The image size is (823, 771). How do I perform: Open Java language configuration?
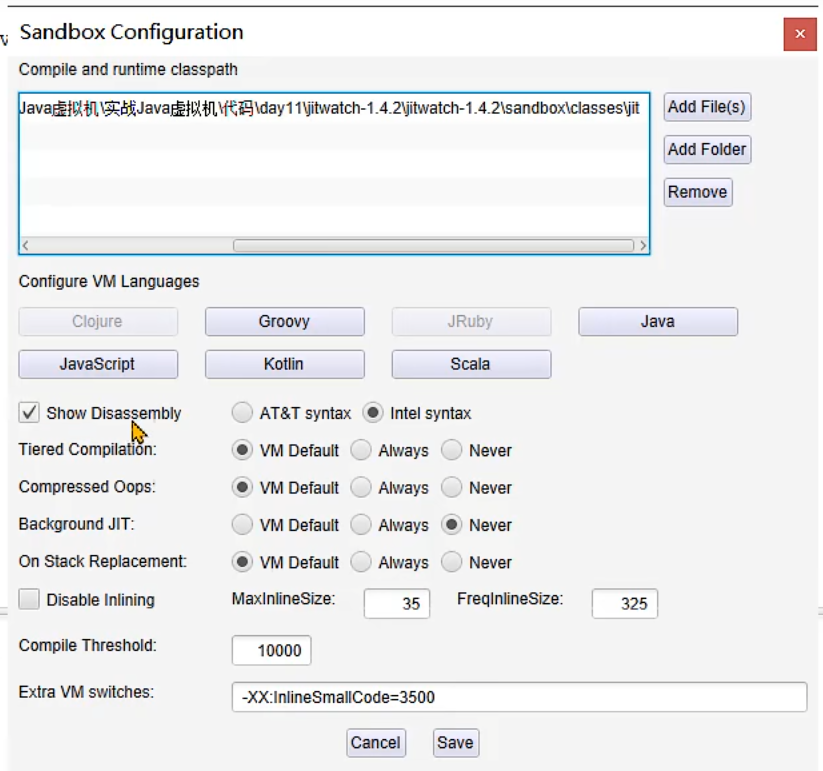point(657,322)
